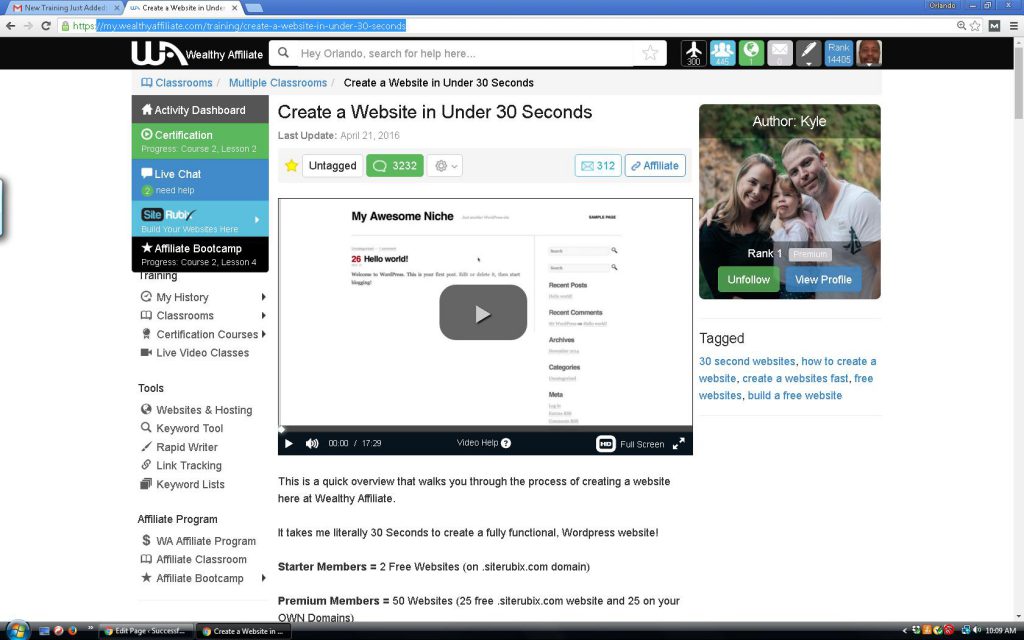Click the Wealthy Affiliate logo

(197, 54)
